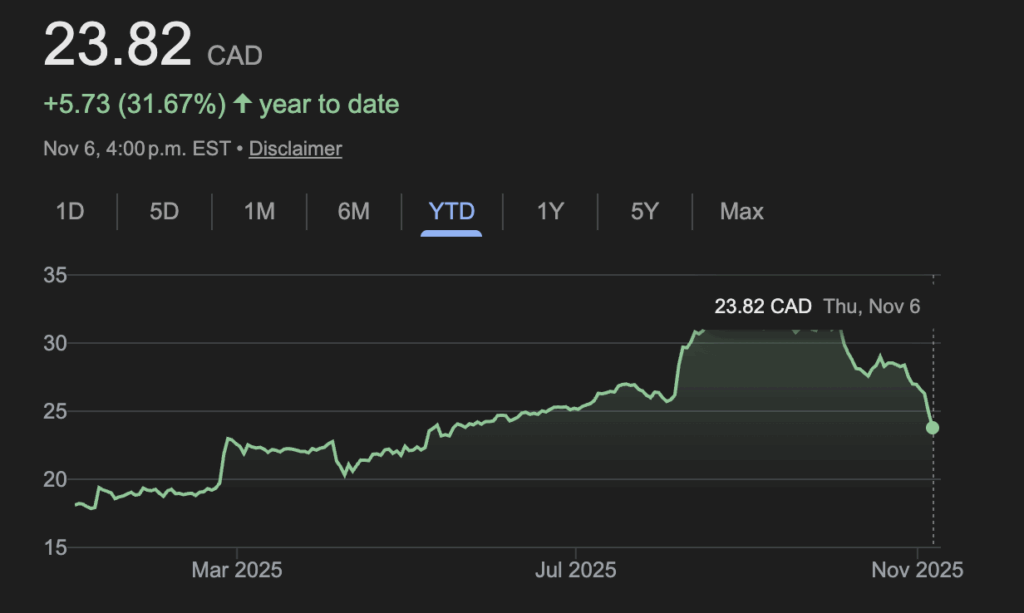Show the 1M chart range

(x=259, y=212)
